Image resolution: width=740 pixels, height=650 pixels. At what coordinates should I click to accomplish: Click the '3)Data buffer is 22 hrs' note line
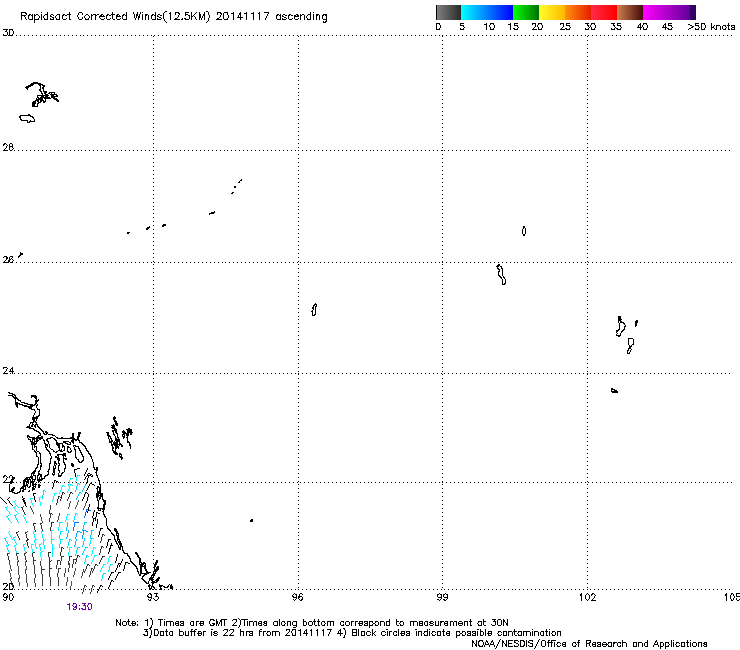(352, 633)
